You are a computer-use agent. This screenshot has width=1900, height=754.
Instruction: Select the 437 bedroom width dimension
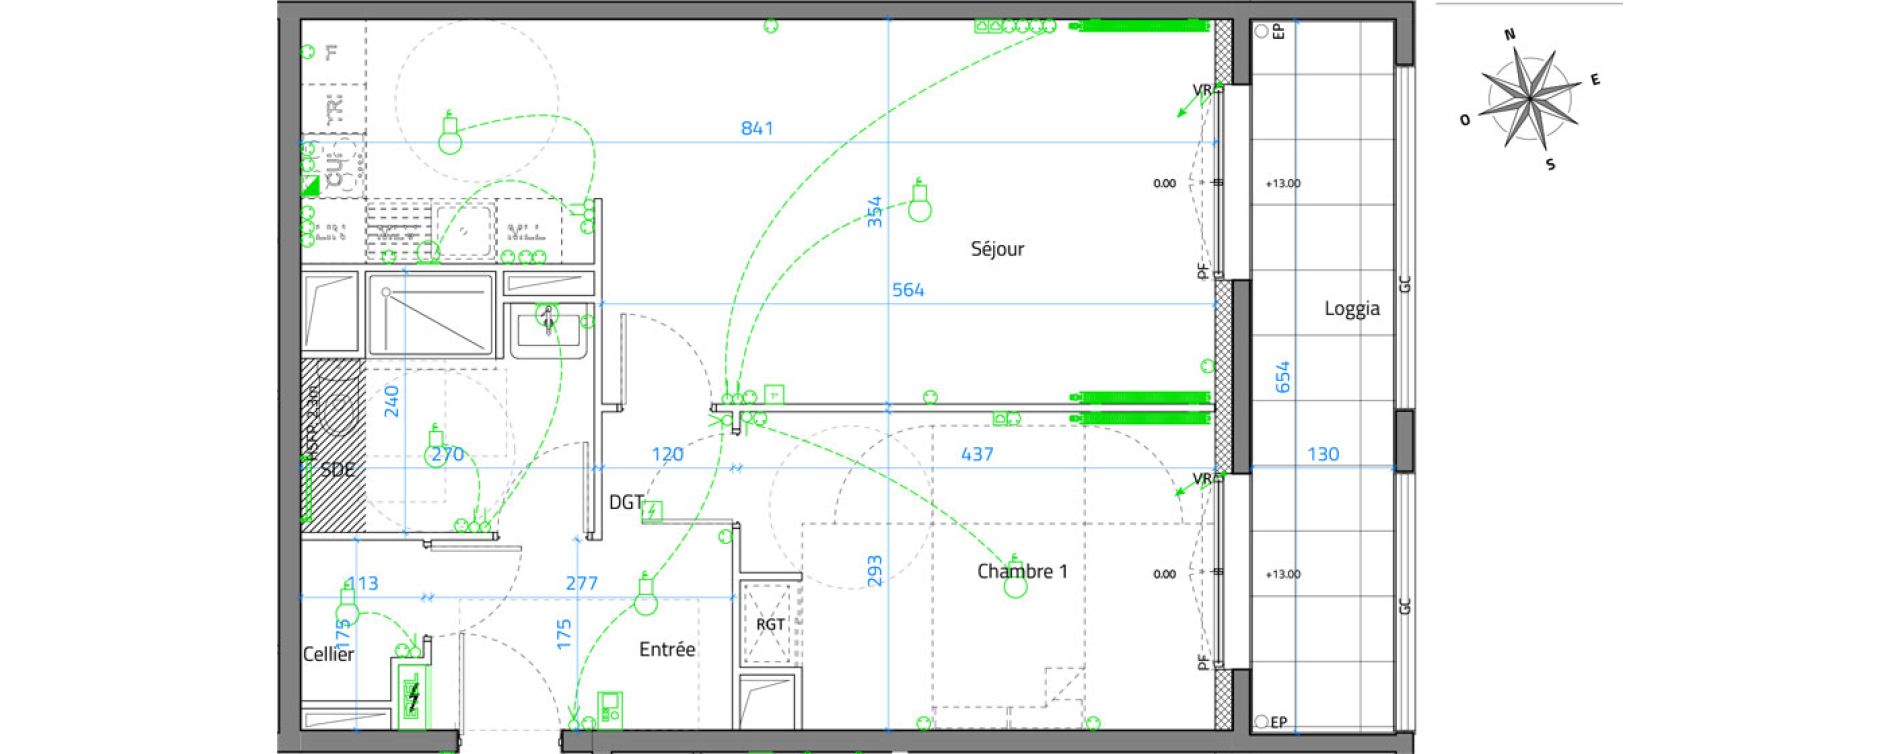(977, 454)
